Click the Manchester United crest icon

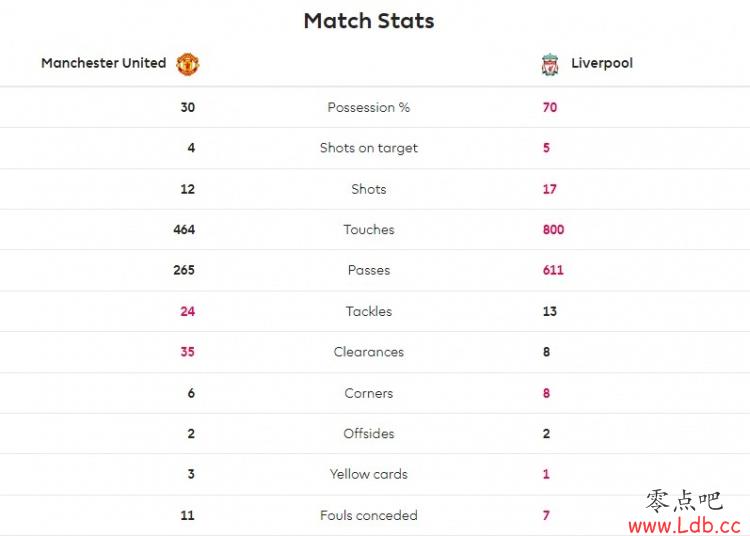188,64
